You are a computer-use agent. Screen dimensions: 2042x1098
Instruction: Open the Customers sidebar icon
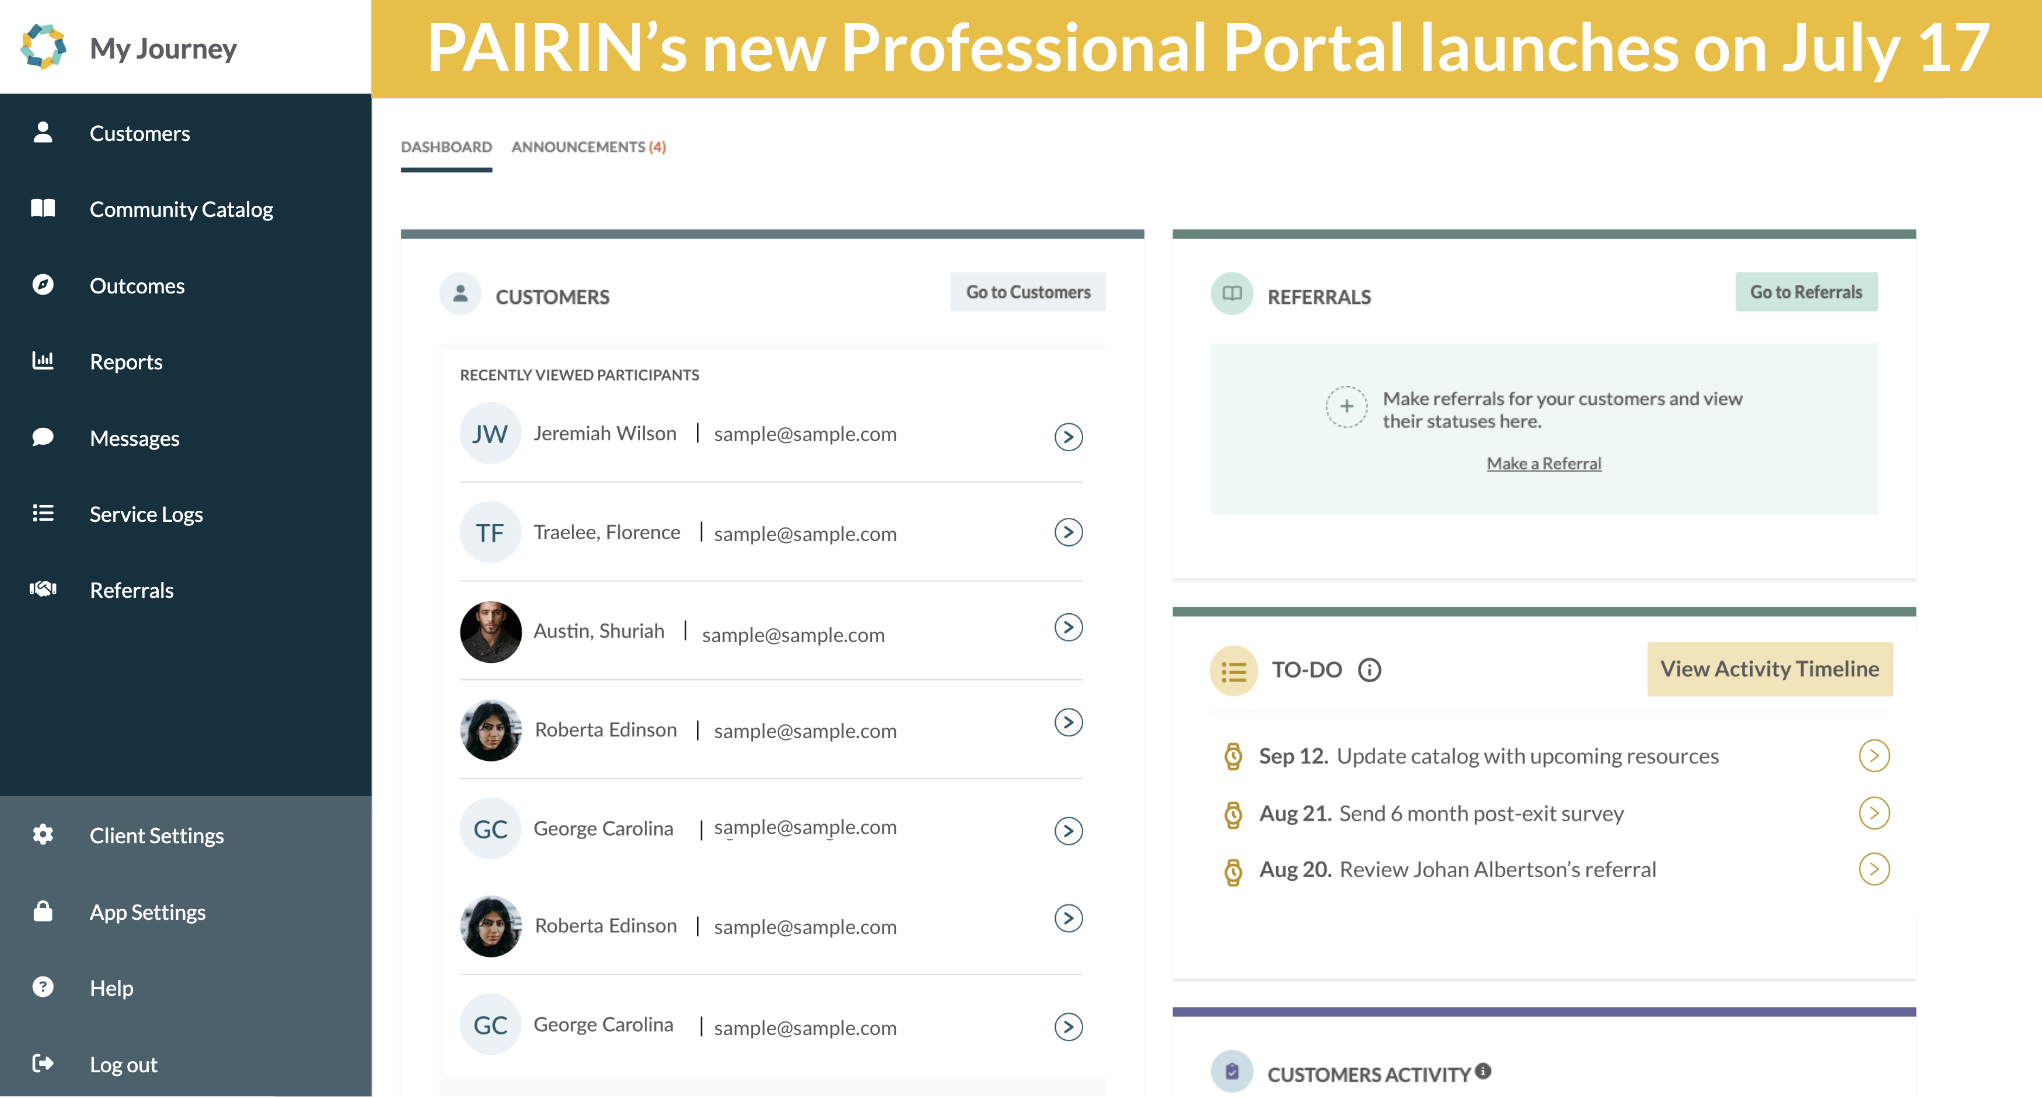[x=43, y=132]
